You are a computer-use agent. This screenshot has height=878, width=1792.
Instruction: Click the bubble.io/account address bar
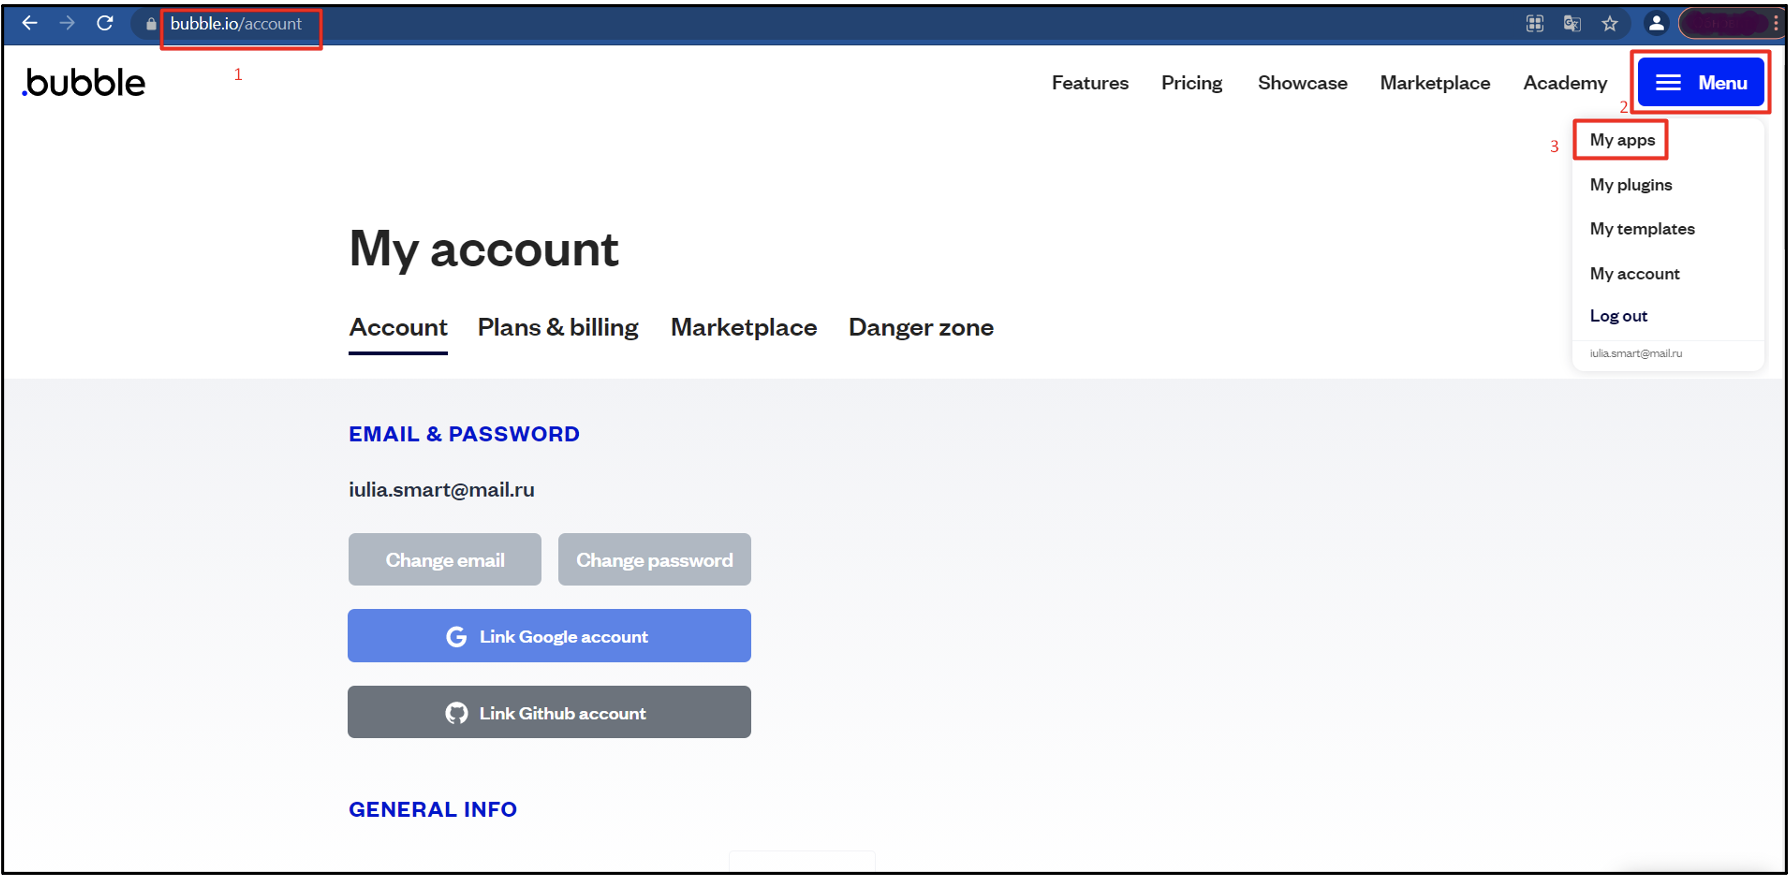tap(236, 24)
